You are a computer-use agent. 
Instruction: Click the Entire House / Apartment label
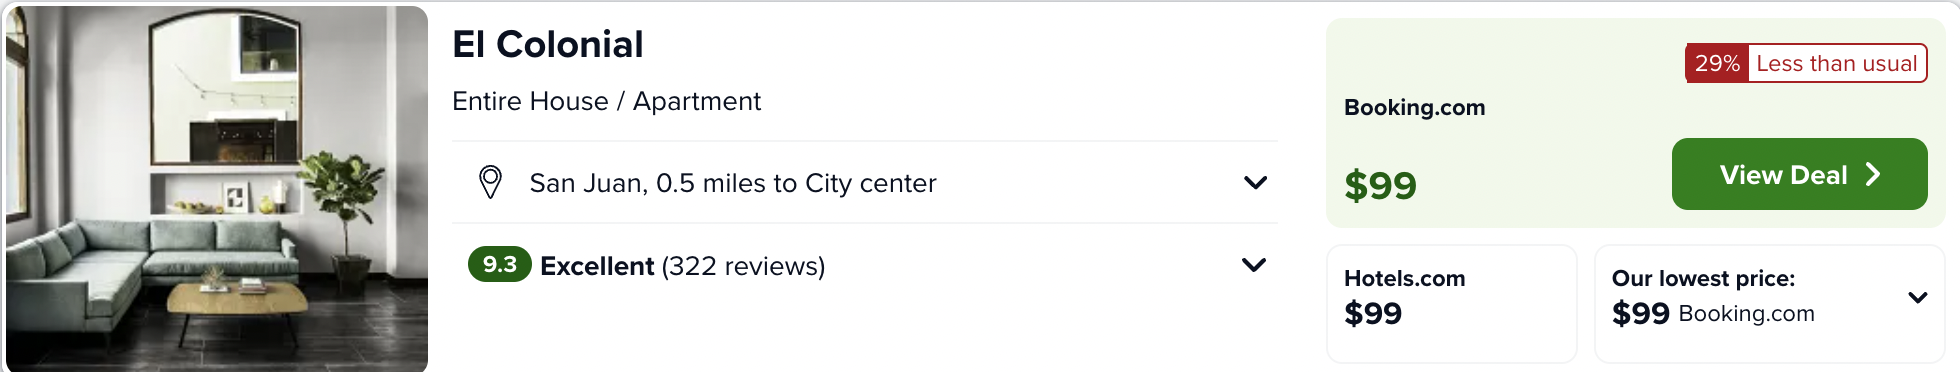pyautogui.click(x=606, y=101)
